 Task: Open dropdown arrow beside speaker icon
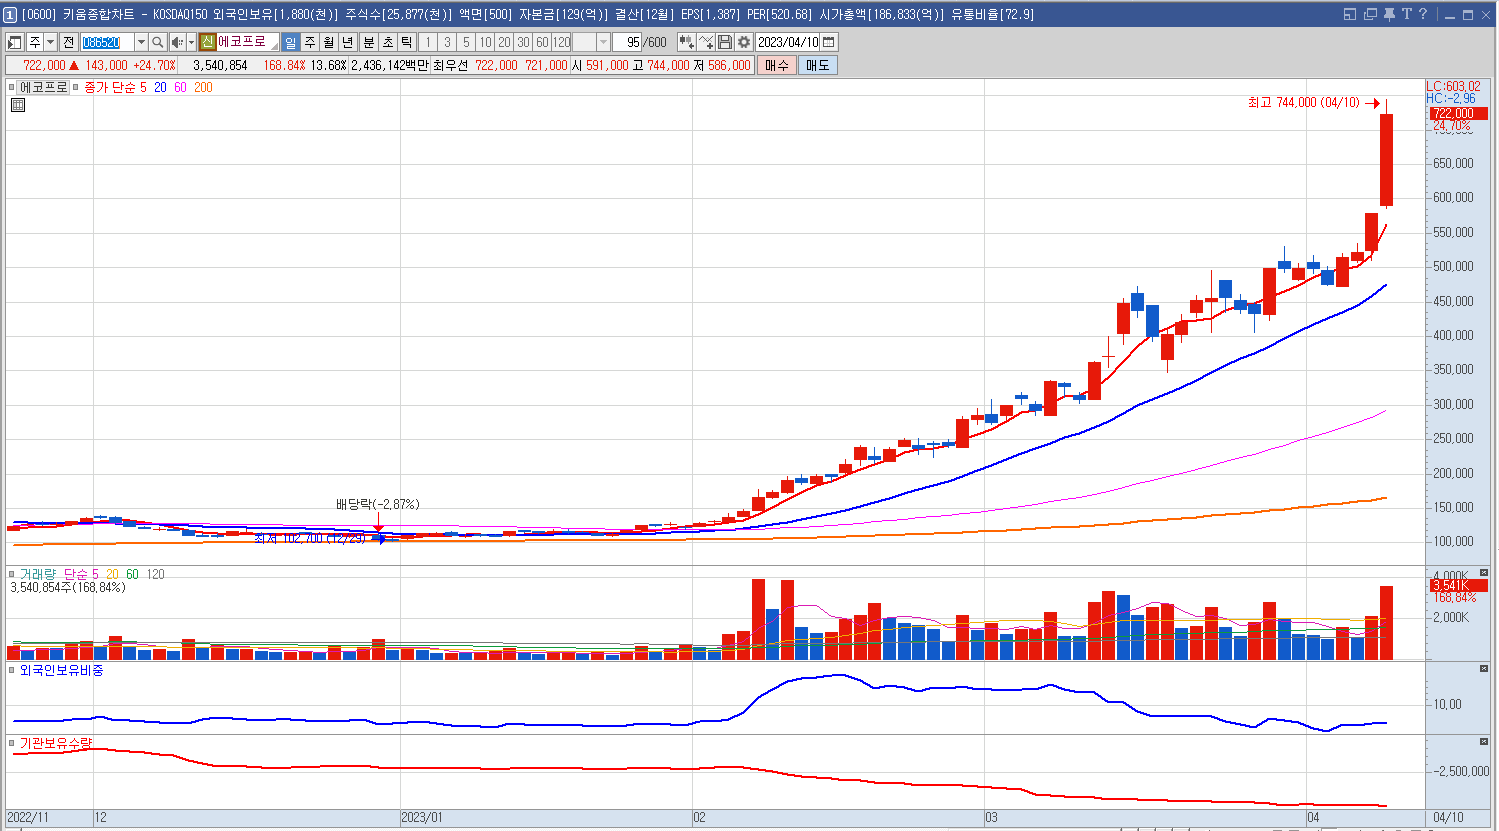point(190,42)
